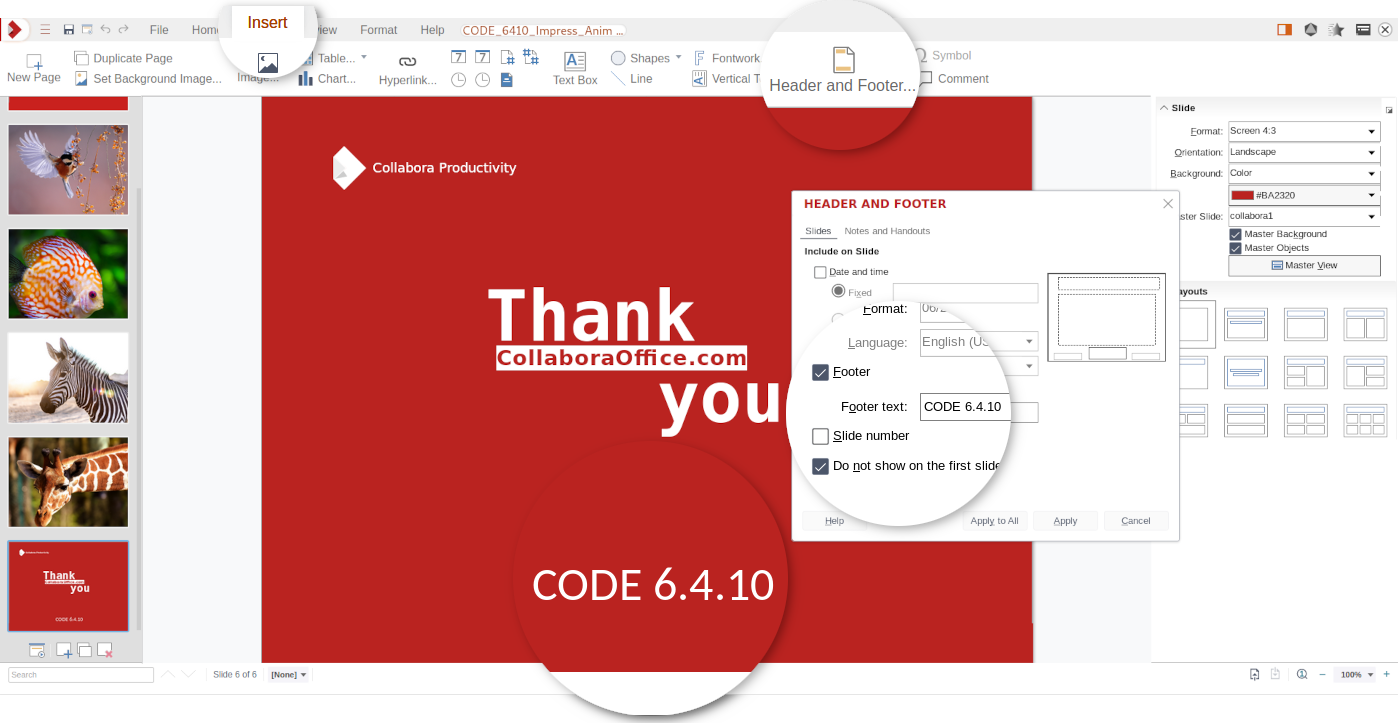Open the Help tab
This screenshot has width=1398, height=723.
point(432,30)
